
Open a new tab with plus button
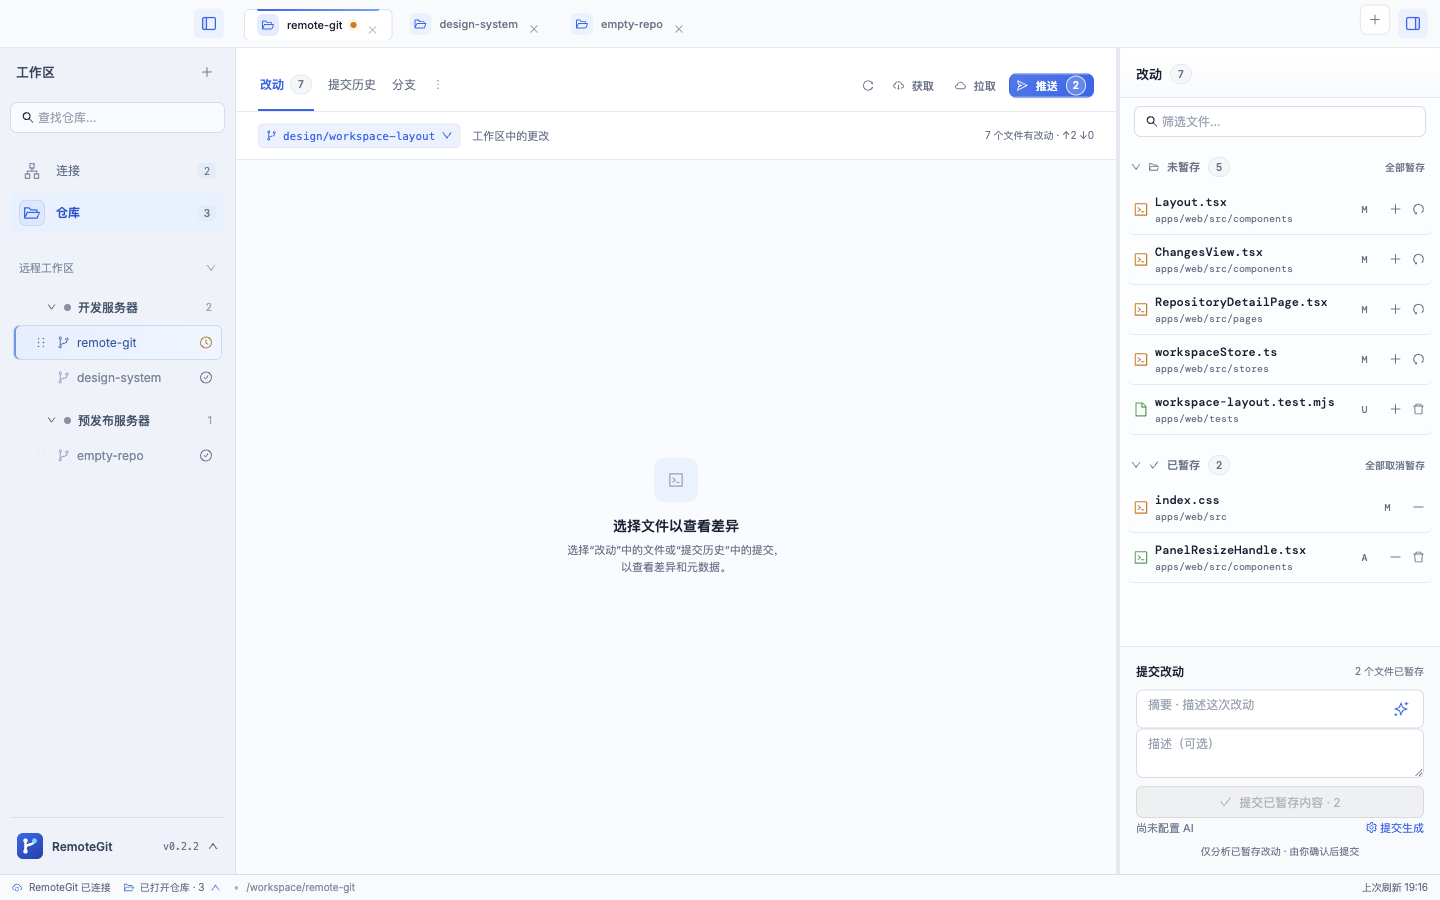point(1375,20)
